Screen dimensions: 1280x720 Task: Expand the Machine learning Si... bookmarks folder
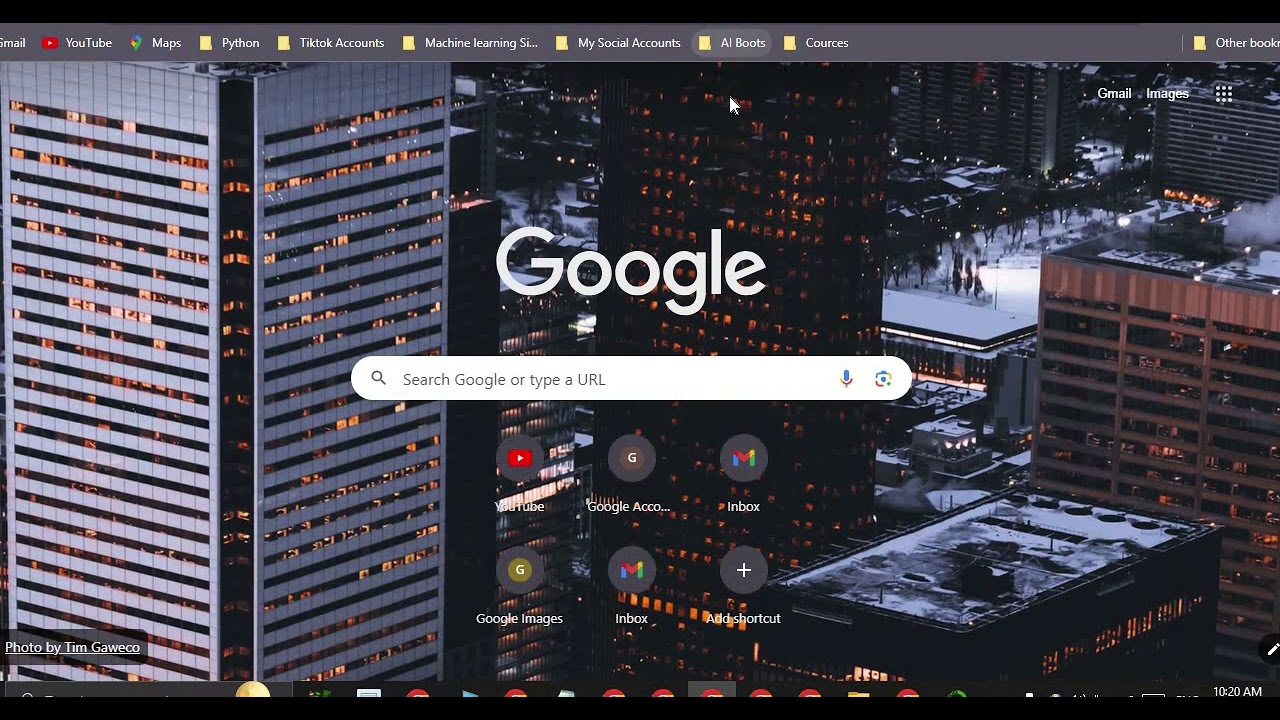pos(470,43)
